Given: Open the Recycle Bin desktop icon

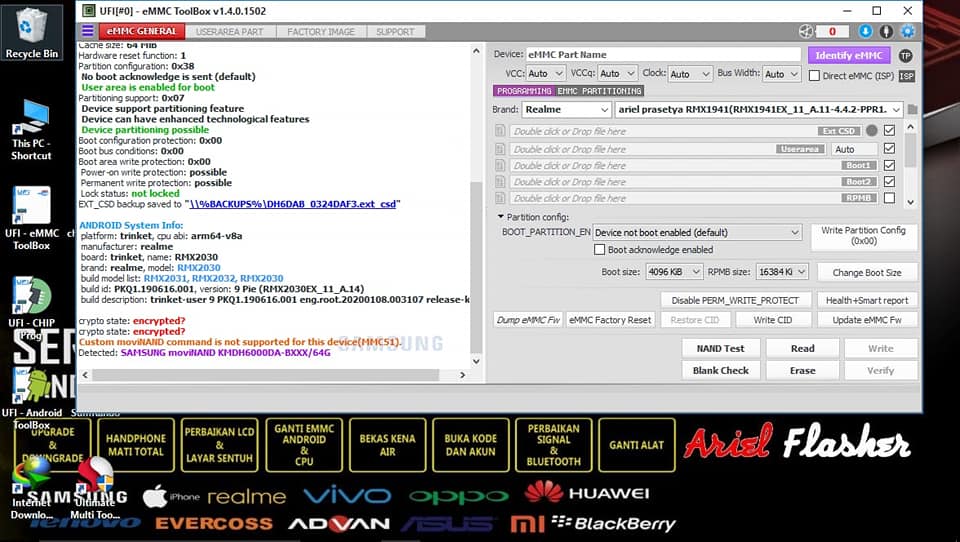Looking at the screenshot, I should pos(31,34).
